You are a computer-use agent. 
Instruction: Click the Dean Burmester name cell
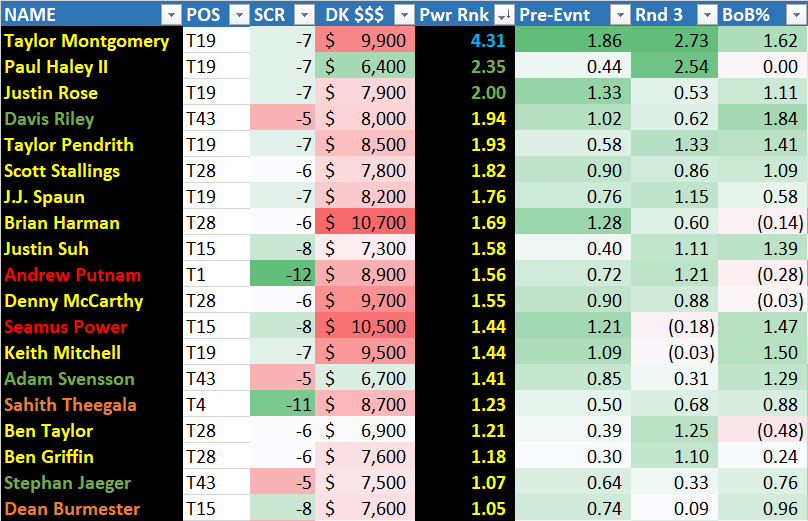click(92, 508)
